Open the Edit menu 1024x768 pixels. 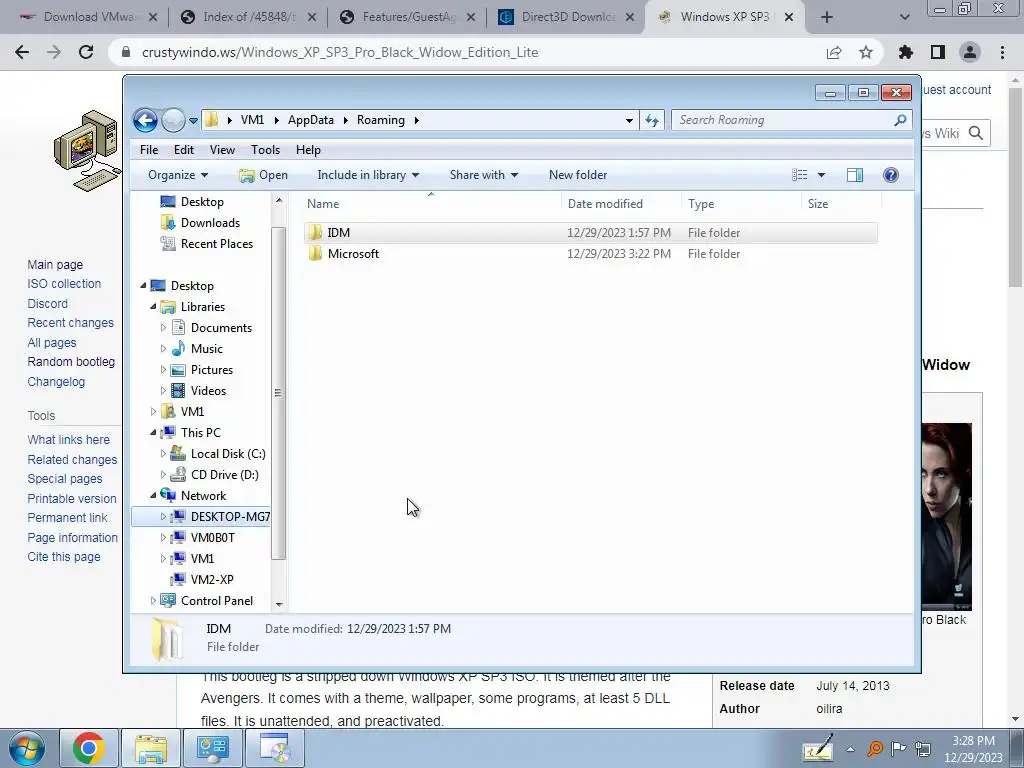pos(184,150)
